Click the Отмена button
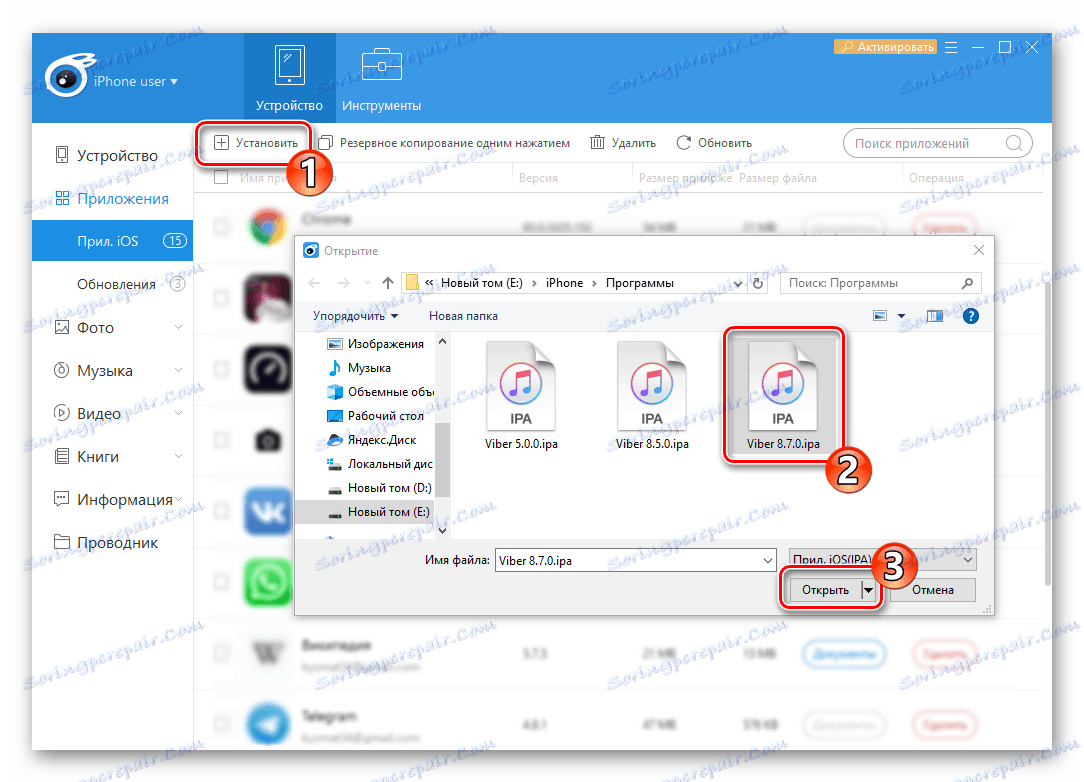This screenshot has width=1084, height=782. tap(933, 590)
